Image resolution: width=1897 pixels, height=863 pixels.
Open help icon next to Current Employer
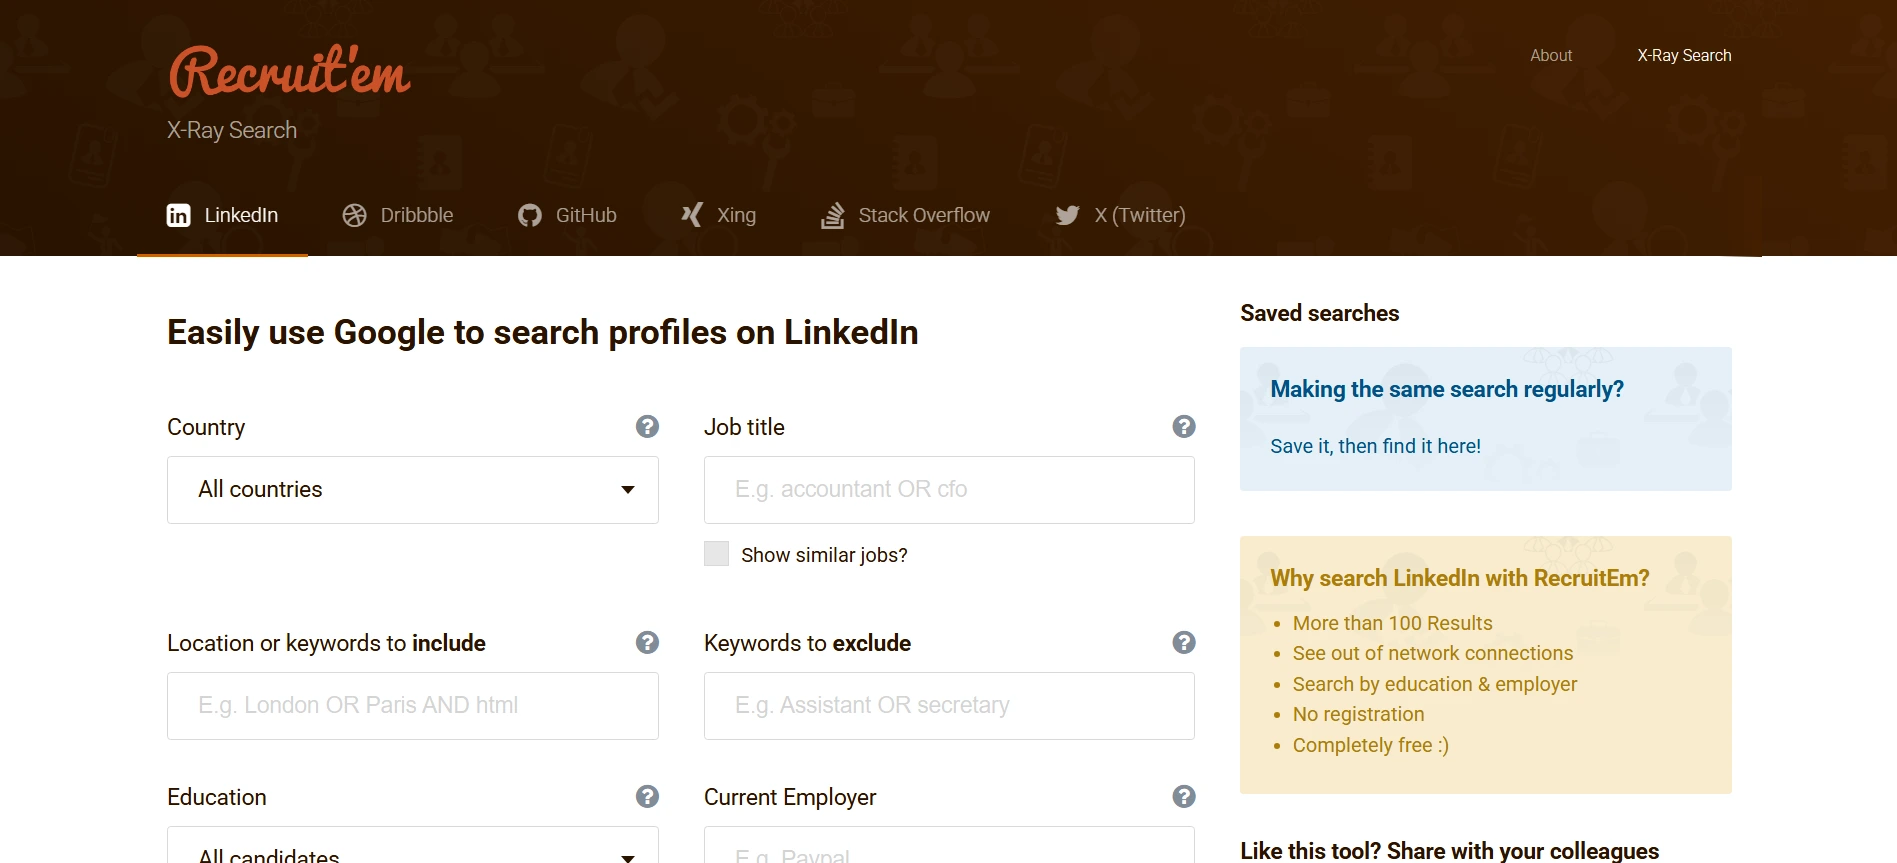(x=1184, y=796)
